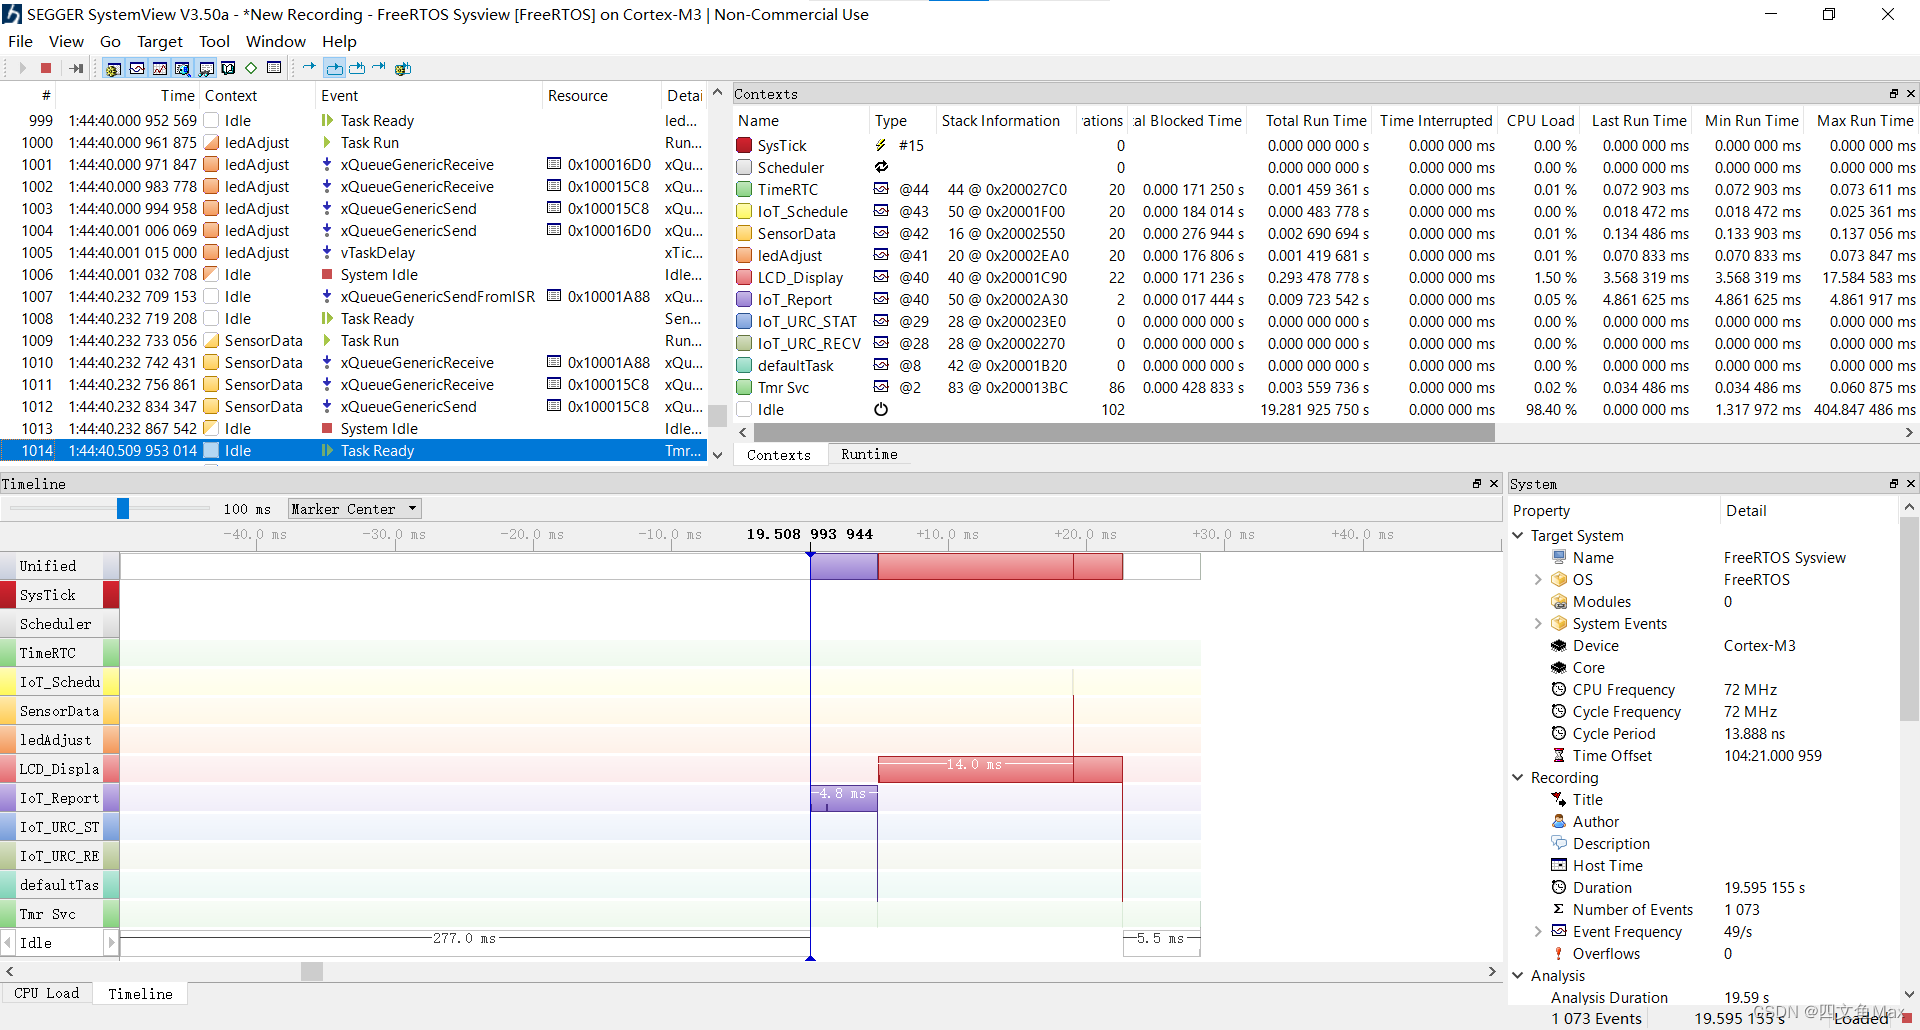The width and height of the screenshot is (1920, 1030).
Task: Toggle the IoT_Report context checkbox
Action: coord(742,299)
